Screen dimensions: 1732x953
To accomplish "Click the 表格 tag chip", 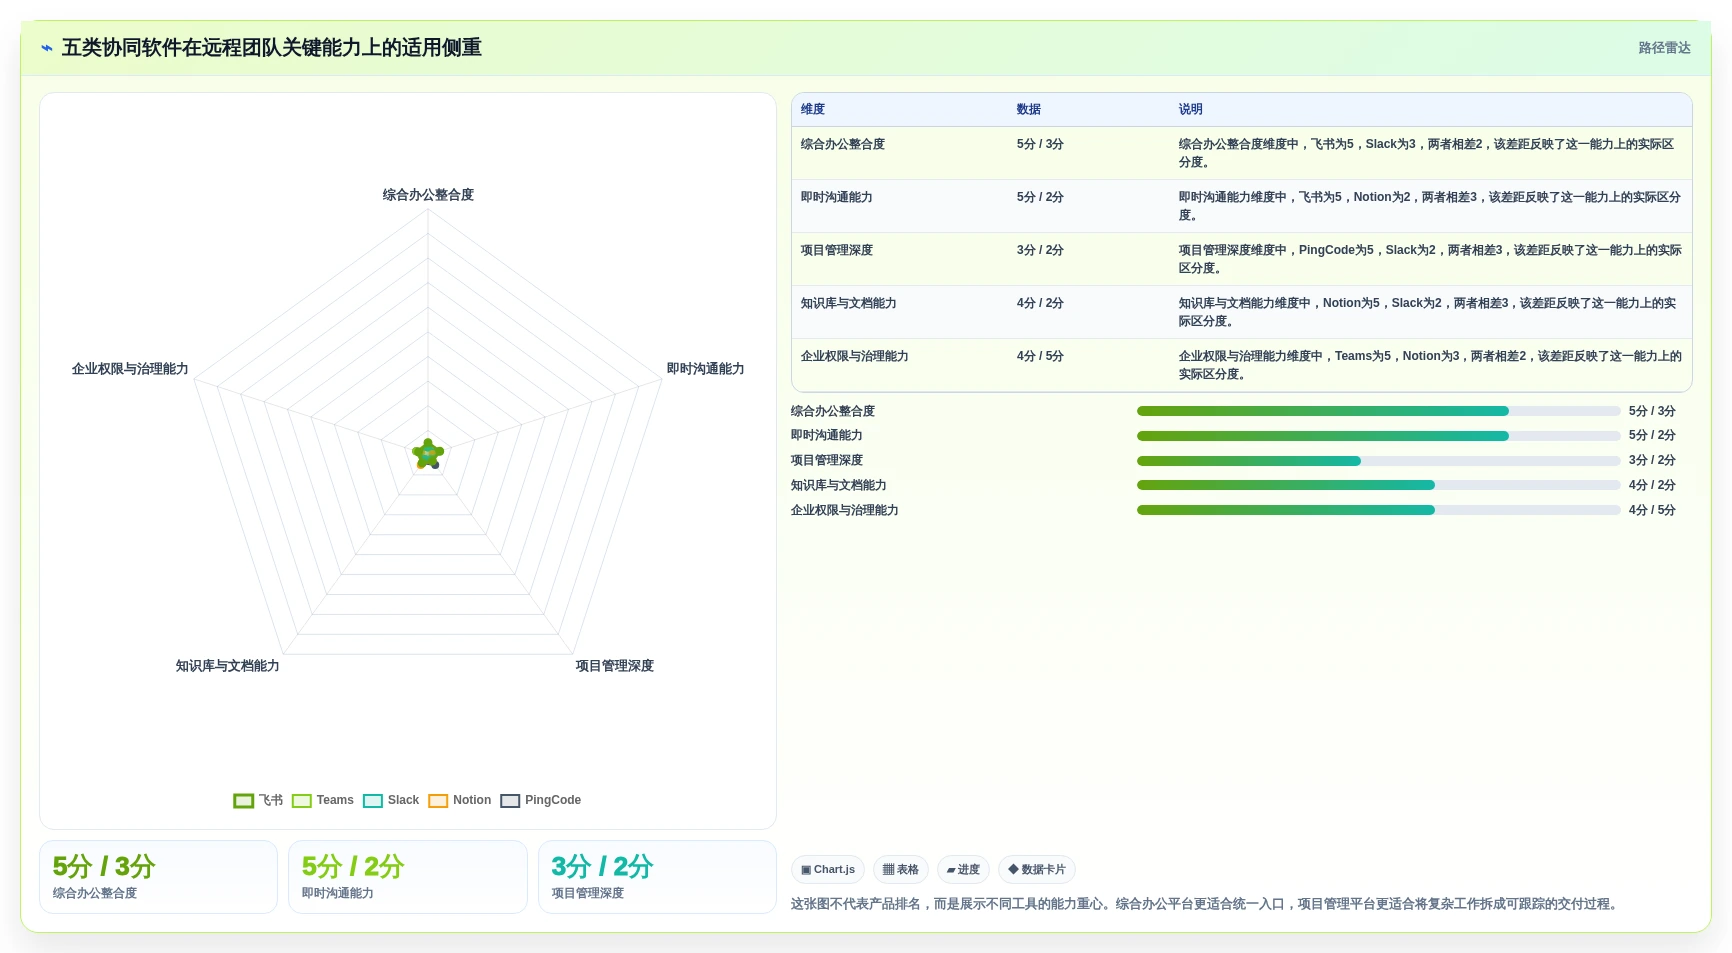I will tap(901, 869).
